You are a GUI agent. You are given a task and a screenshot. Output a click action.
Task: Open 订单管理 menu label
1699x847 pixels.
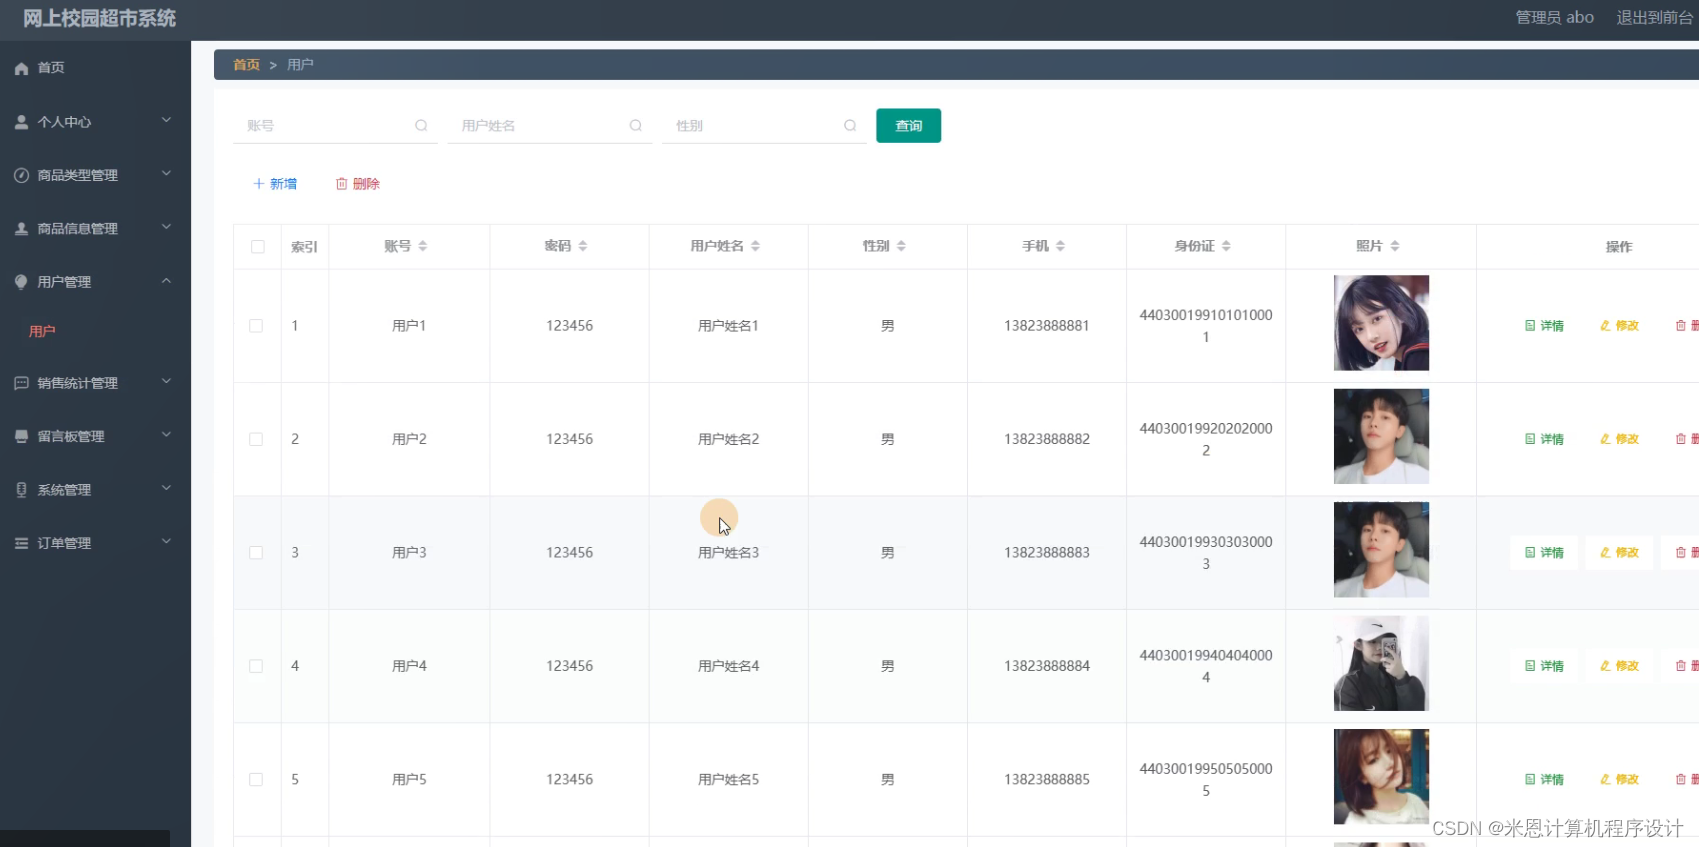(64, 543)
